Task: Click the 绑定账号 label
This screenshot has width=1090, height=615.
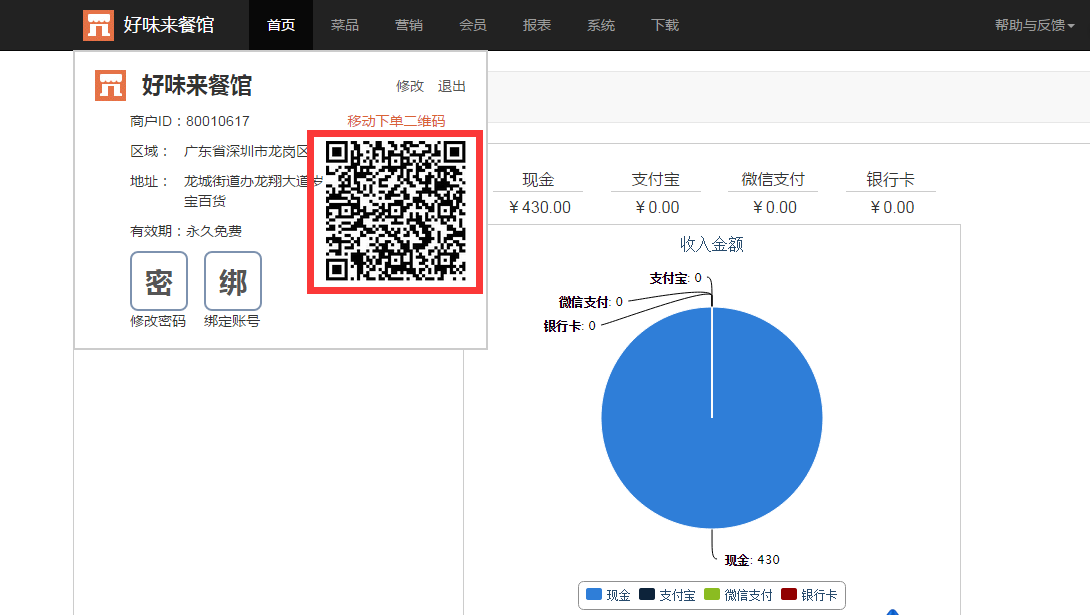Action: pos(231,321)
